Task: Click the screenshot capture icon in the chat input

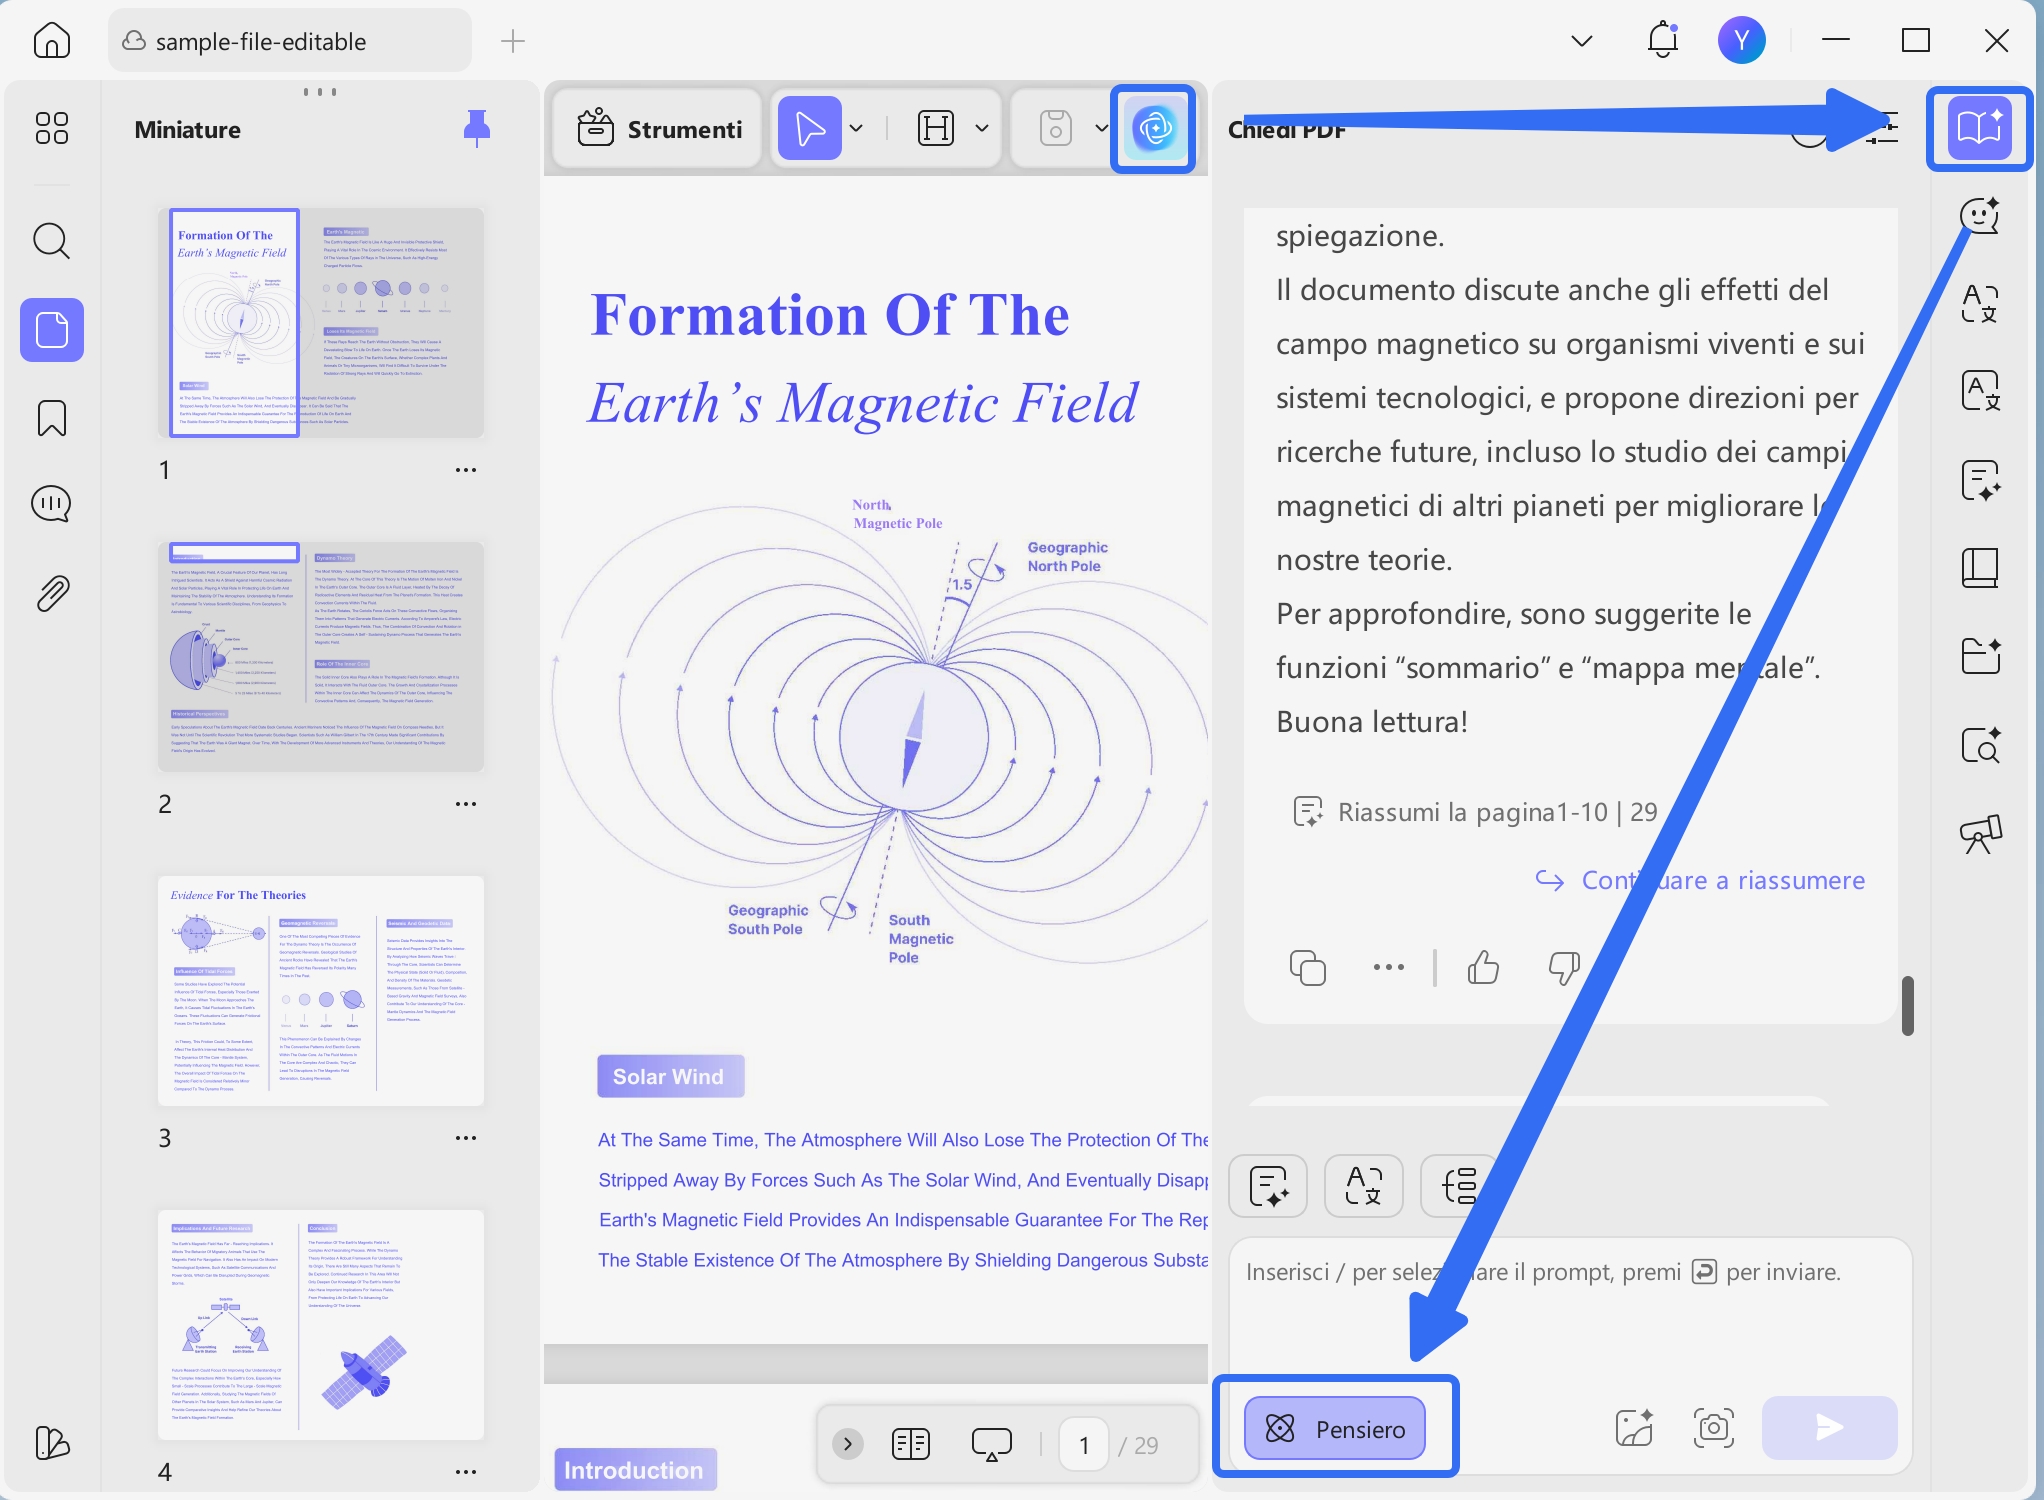Action: [1713, 1428]
